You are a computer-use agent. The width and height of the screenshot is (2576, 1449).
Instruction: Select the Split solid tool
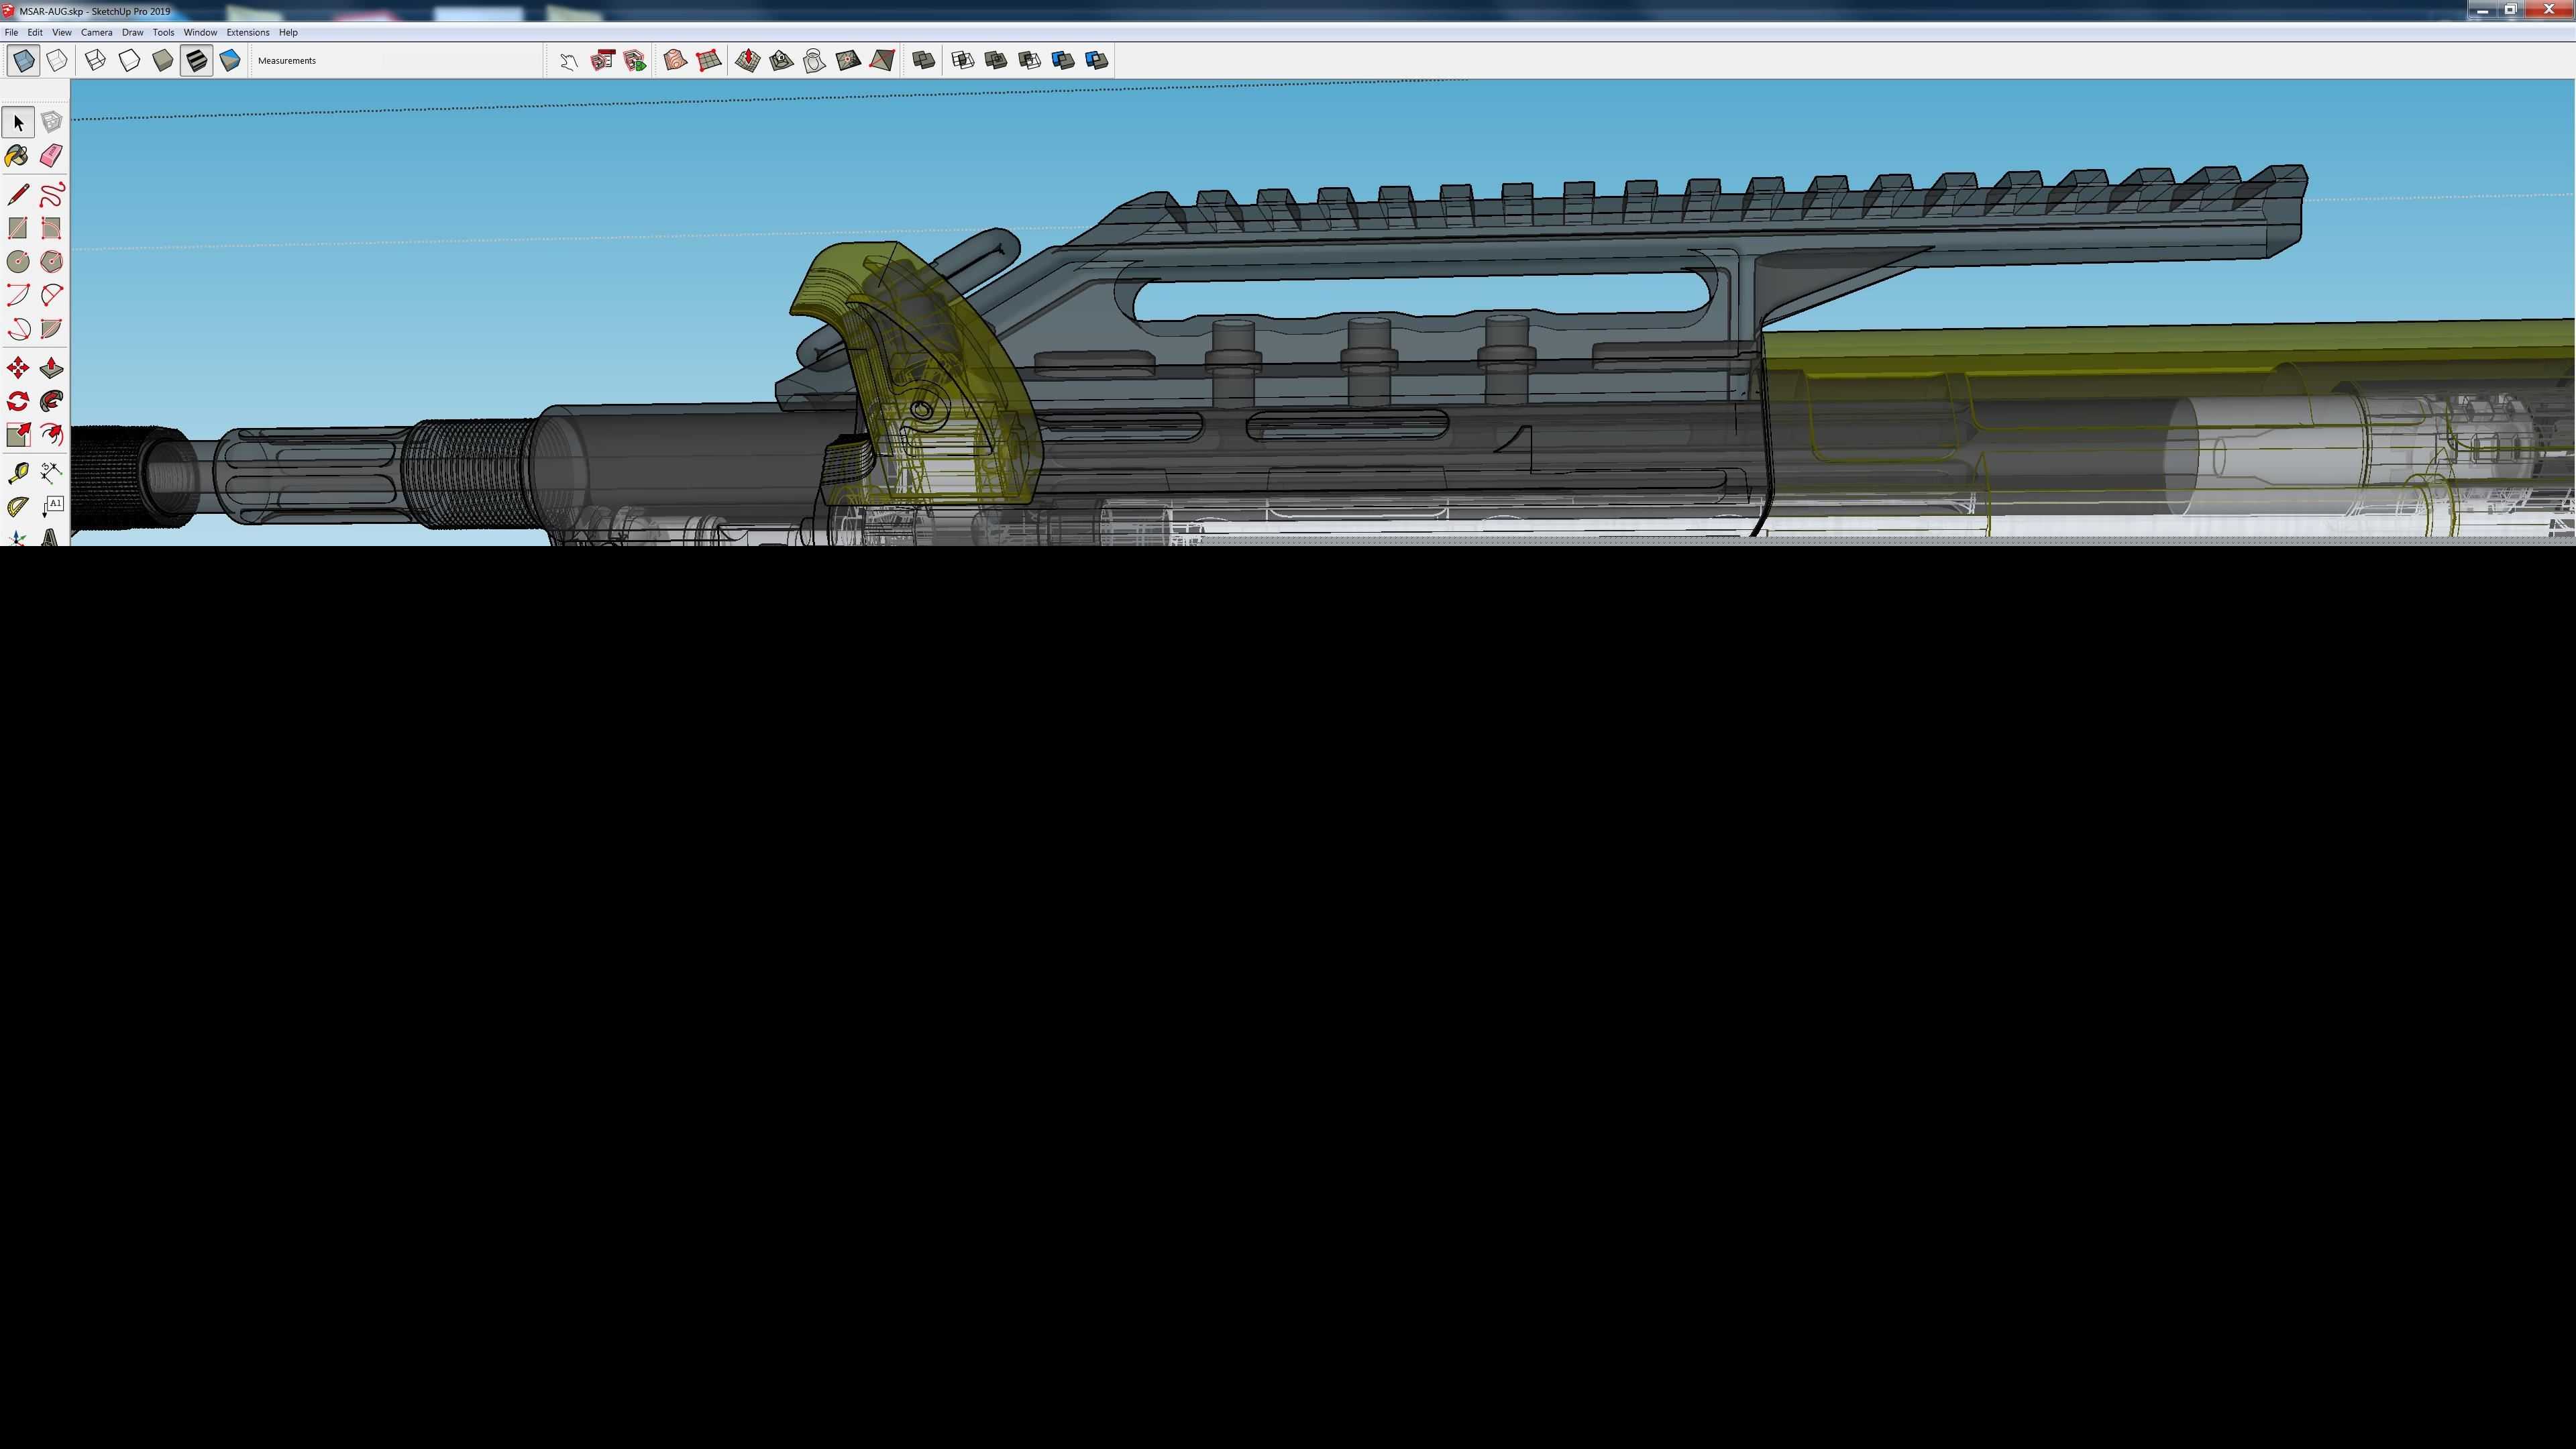1097,61
